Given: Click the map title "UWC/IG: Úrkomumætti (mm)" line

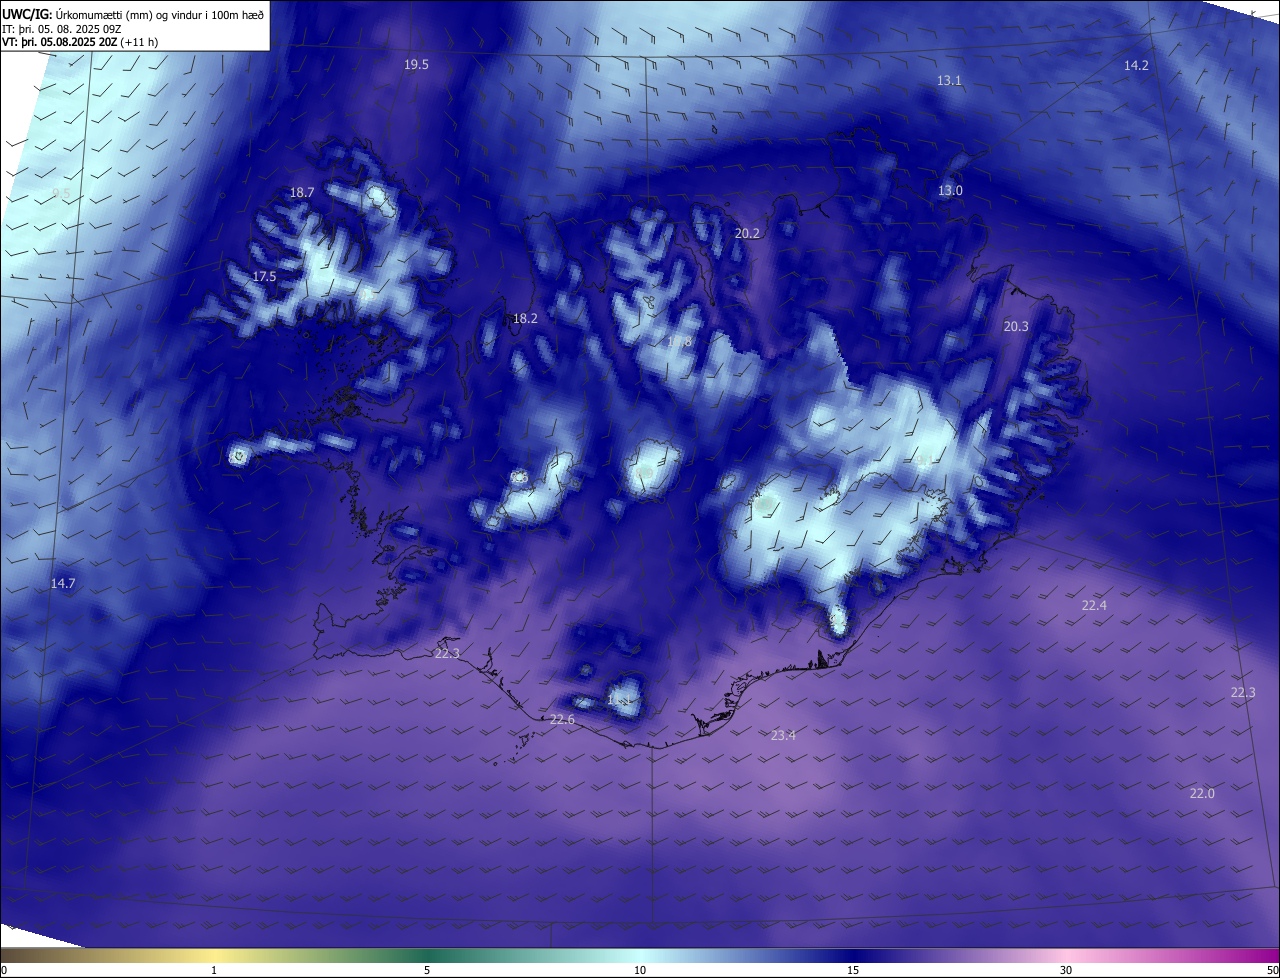Looking at the screenshot, I should [x=133, y=14].
